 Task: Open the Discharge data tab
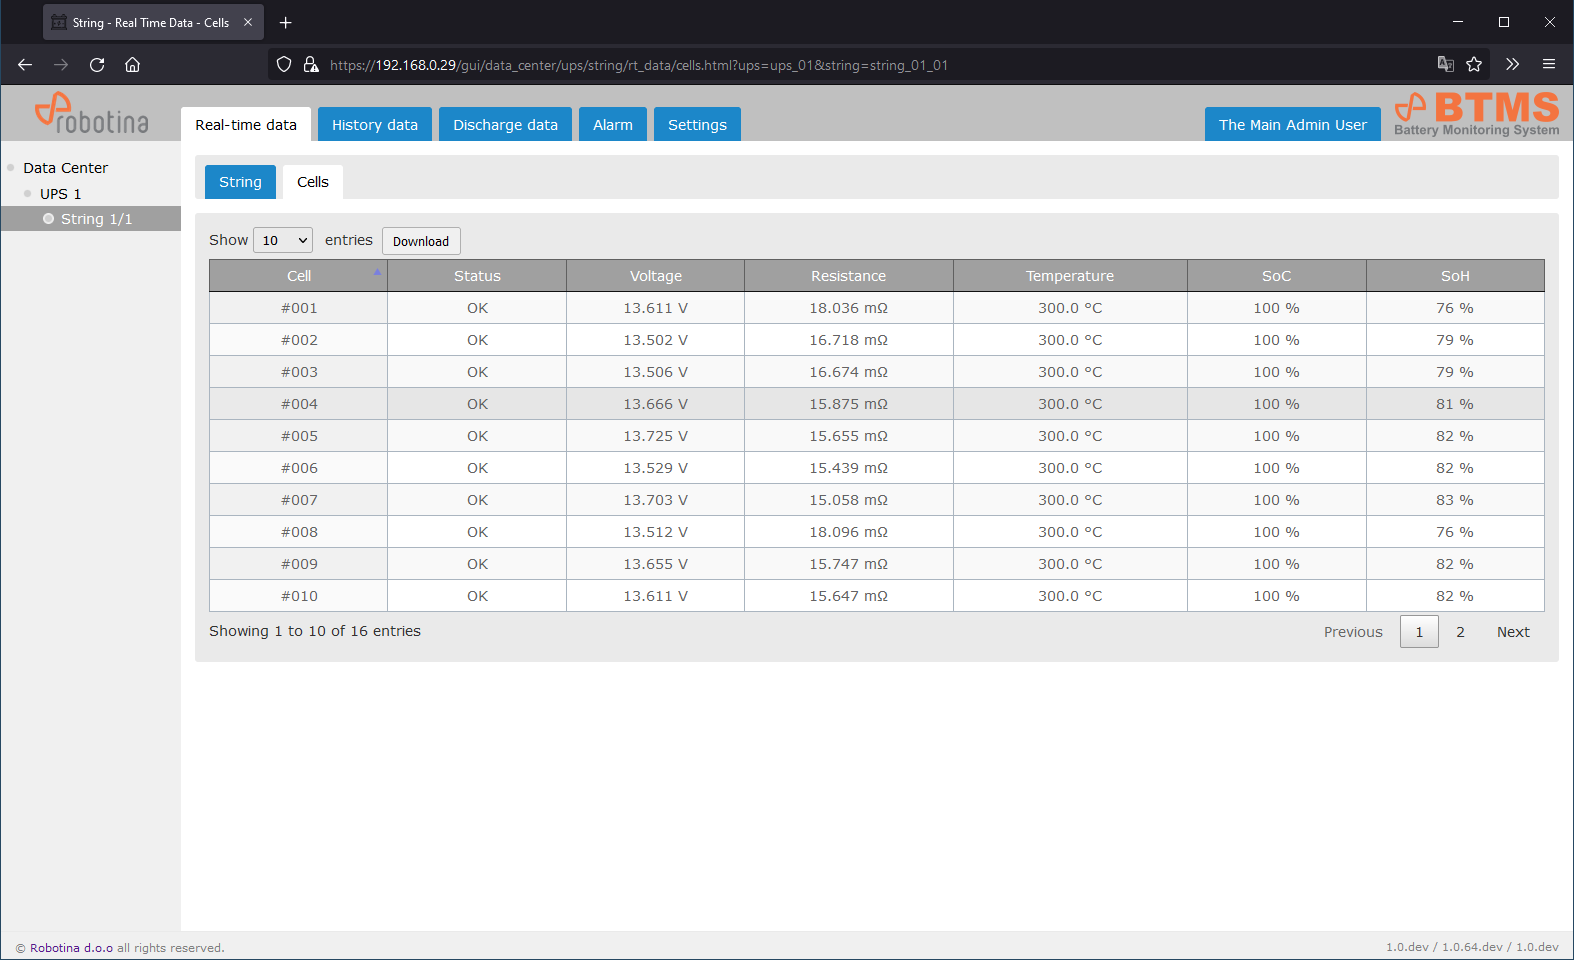click(505, 125)
